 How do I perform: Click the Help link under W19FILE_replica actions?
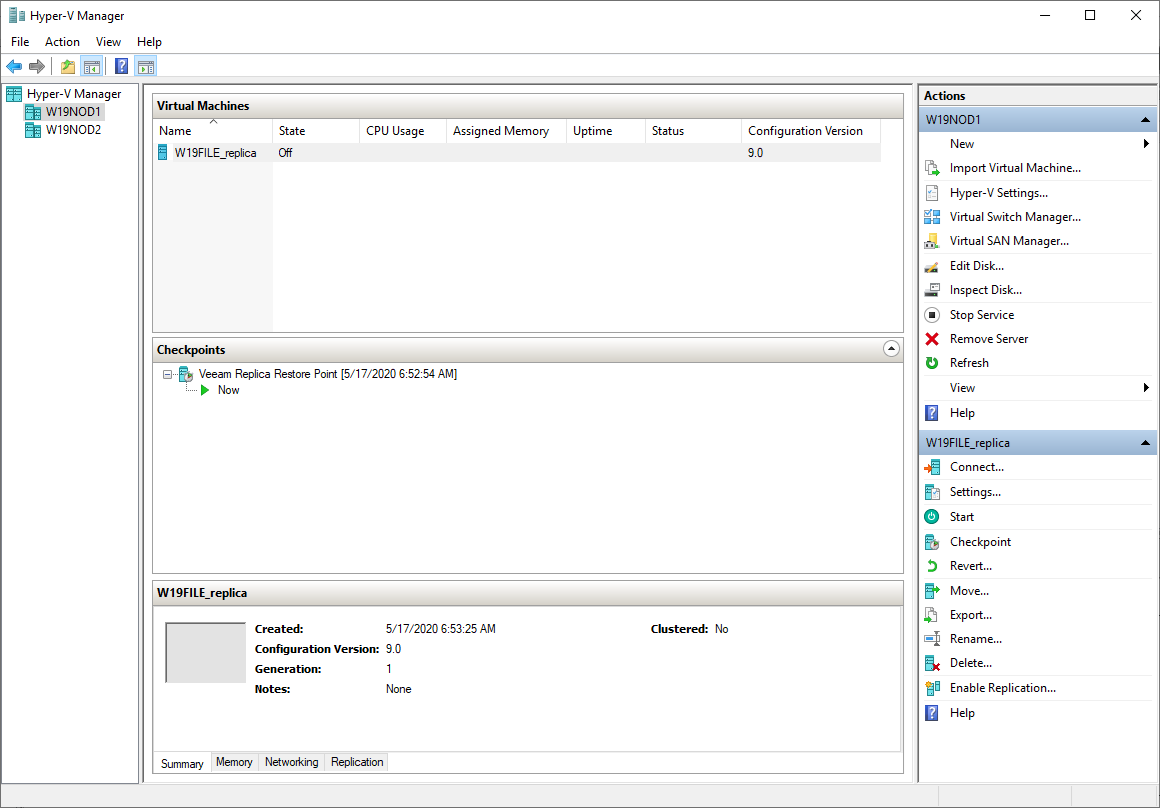click(962, 713)
